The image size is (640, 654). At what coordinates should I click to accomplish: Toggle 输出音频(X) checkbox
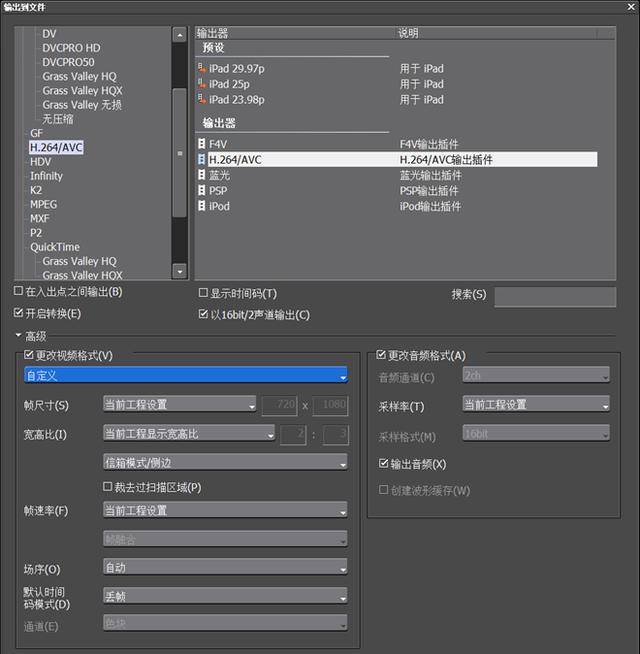pos(383,463)
